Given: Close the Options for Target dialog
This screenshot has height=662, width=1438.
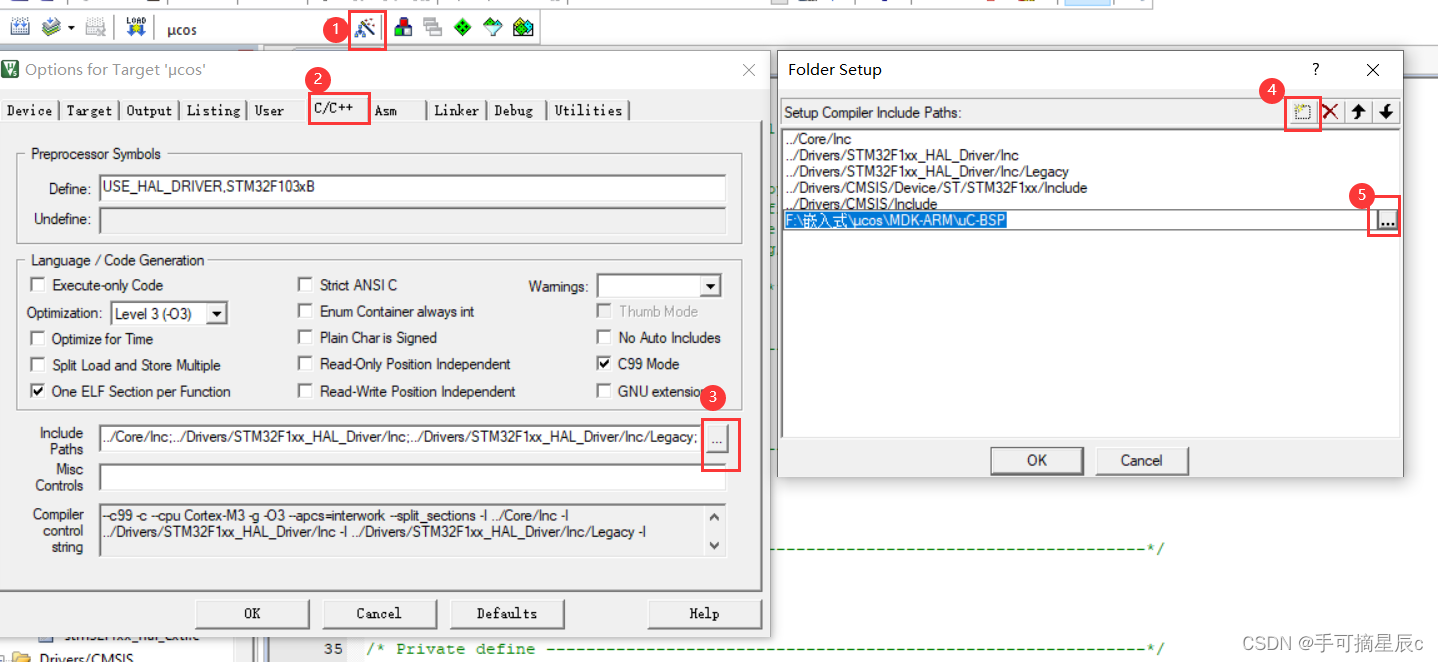Looking at the screenshot, I should pyautogui.click(x=749, y=70).
